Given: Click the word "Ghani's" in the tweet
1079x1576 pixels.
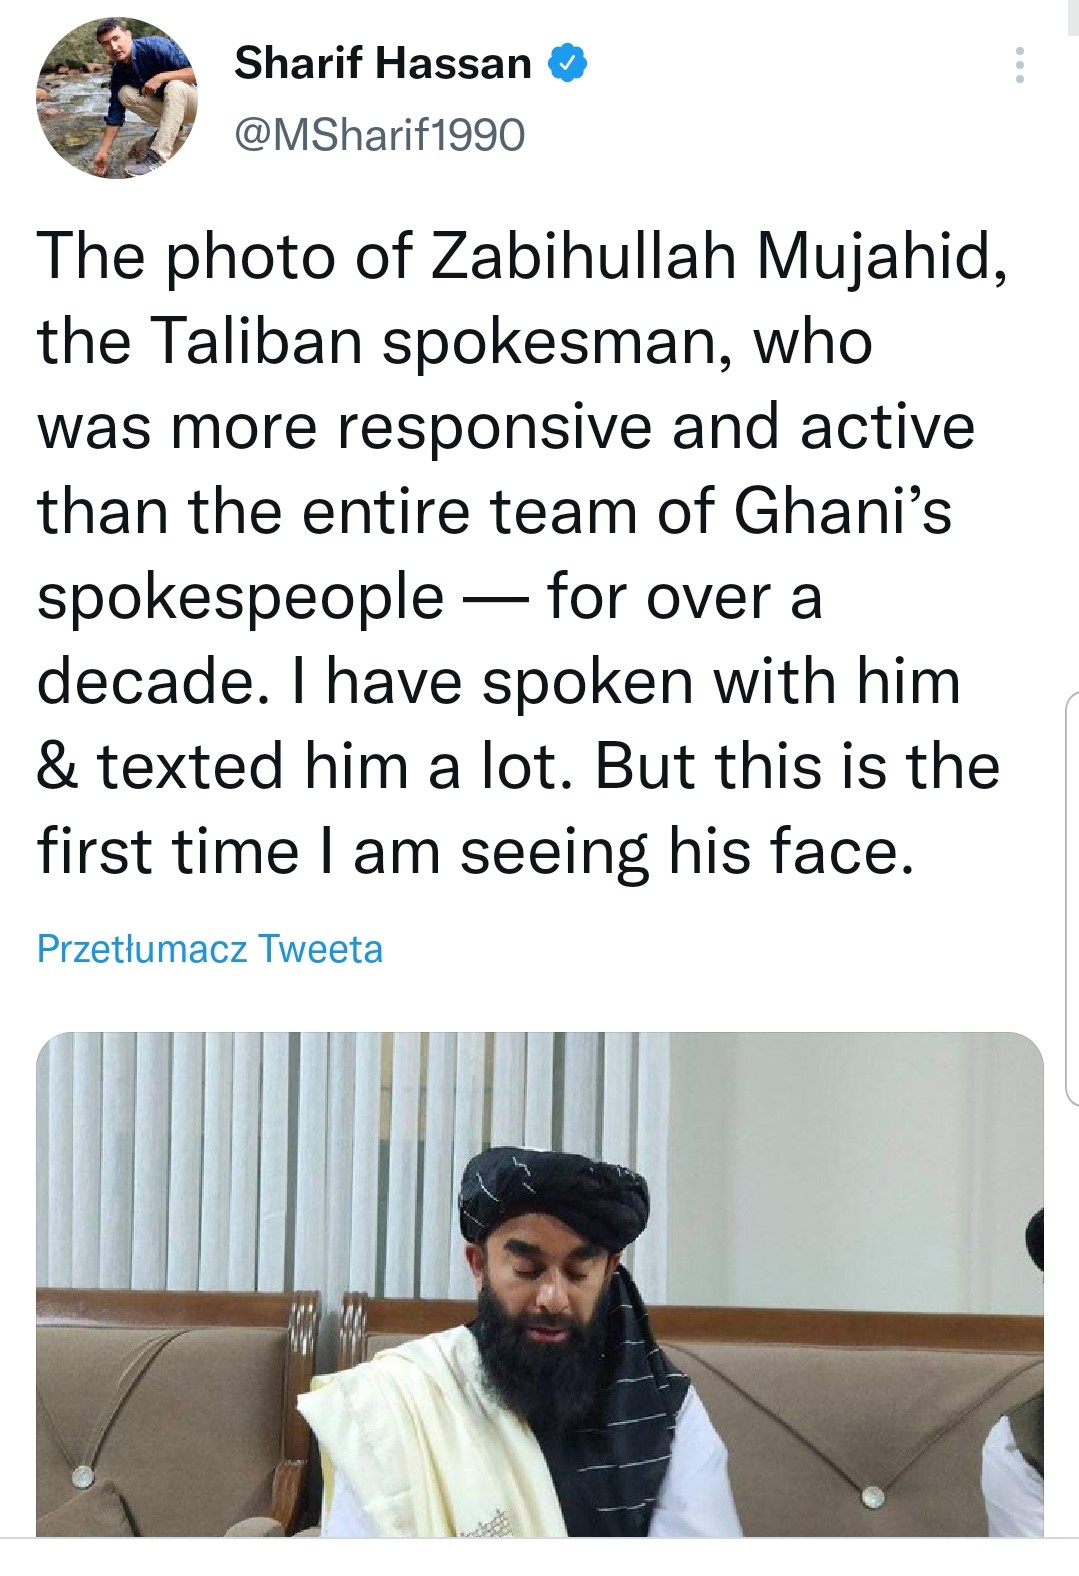Looking at the screenshot, I should (x=842, y=511).
